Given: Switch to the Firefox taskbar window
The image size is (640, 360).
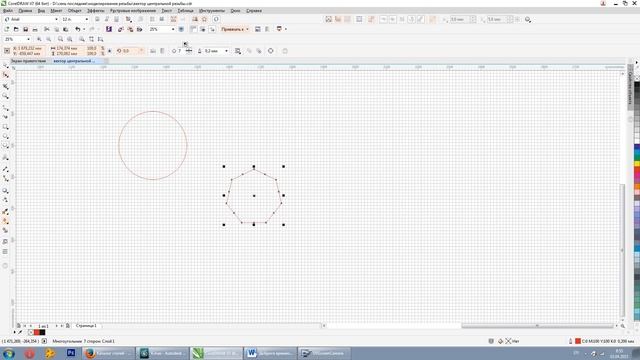Looking at the screenshot, I should coord(109,353).
